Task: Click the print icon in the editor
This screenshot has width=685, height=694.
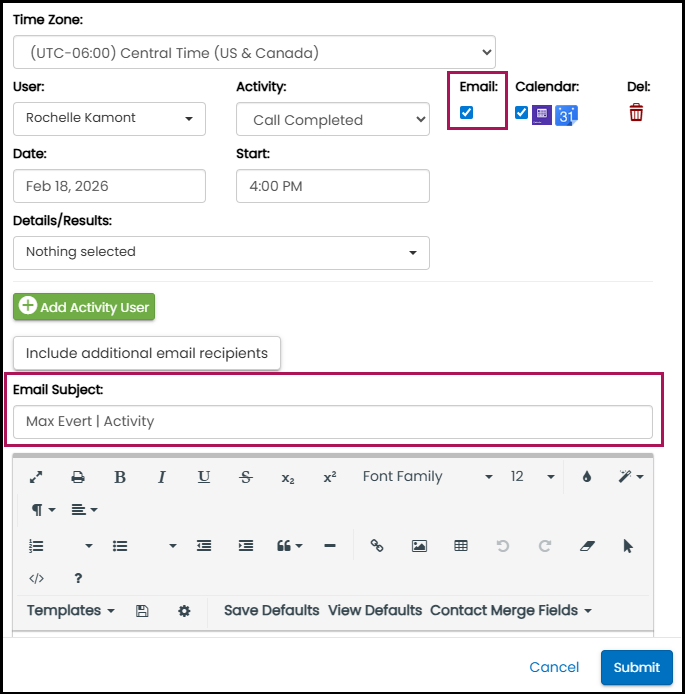Action: coord(78,477)
